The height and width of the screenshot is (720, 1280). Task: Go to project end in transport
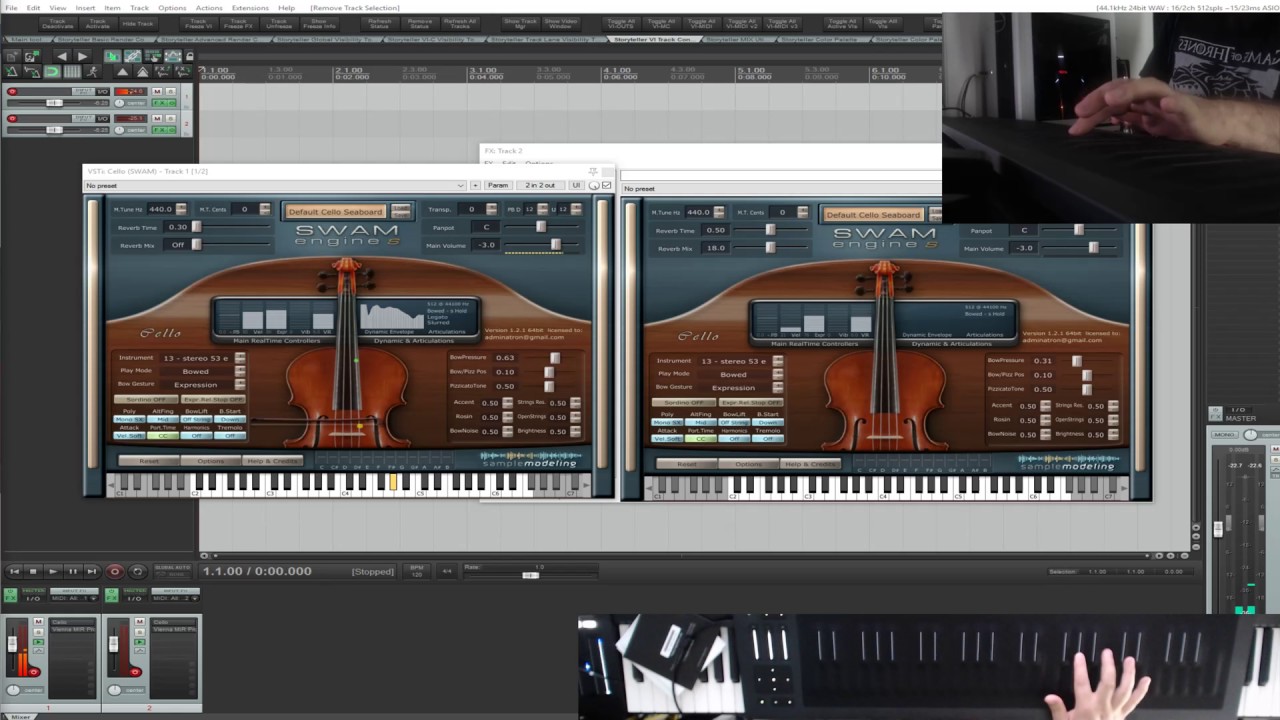click(x=91, y=571)
